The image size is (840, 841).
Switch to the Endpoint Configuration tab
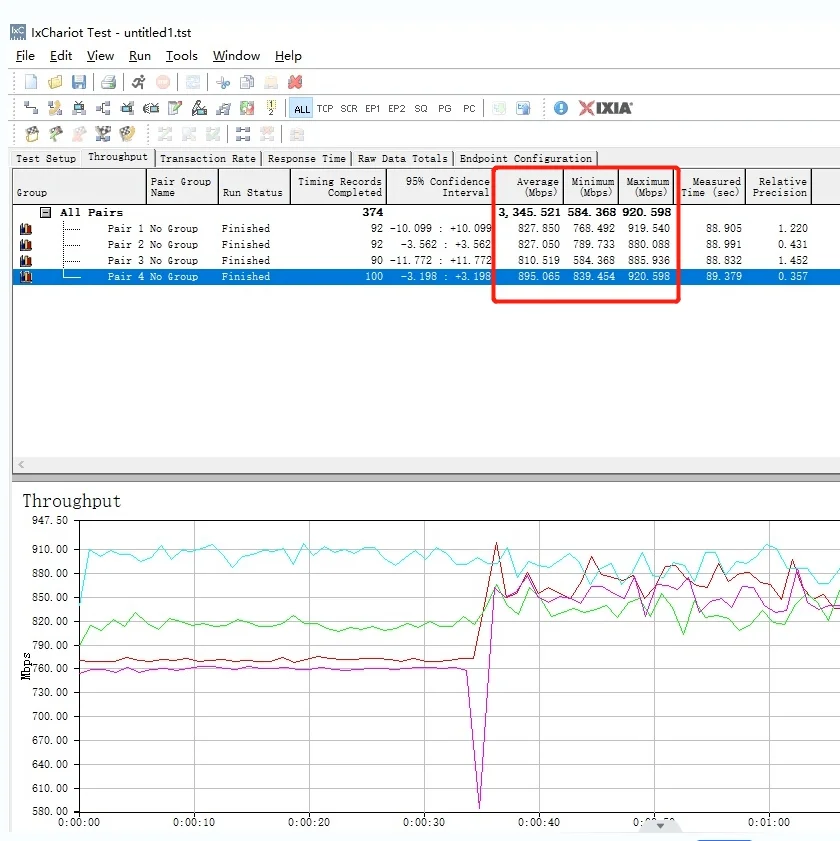coord(526,158)
